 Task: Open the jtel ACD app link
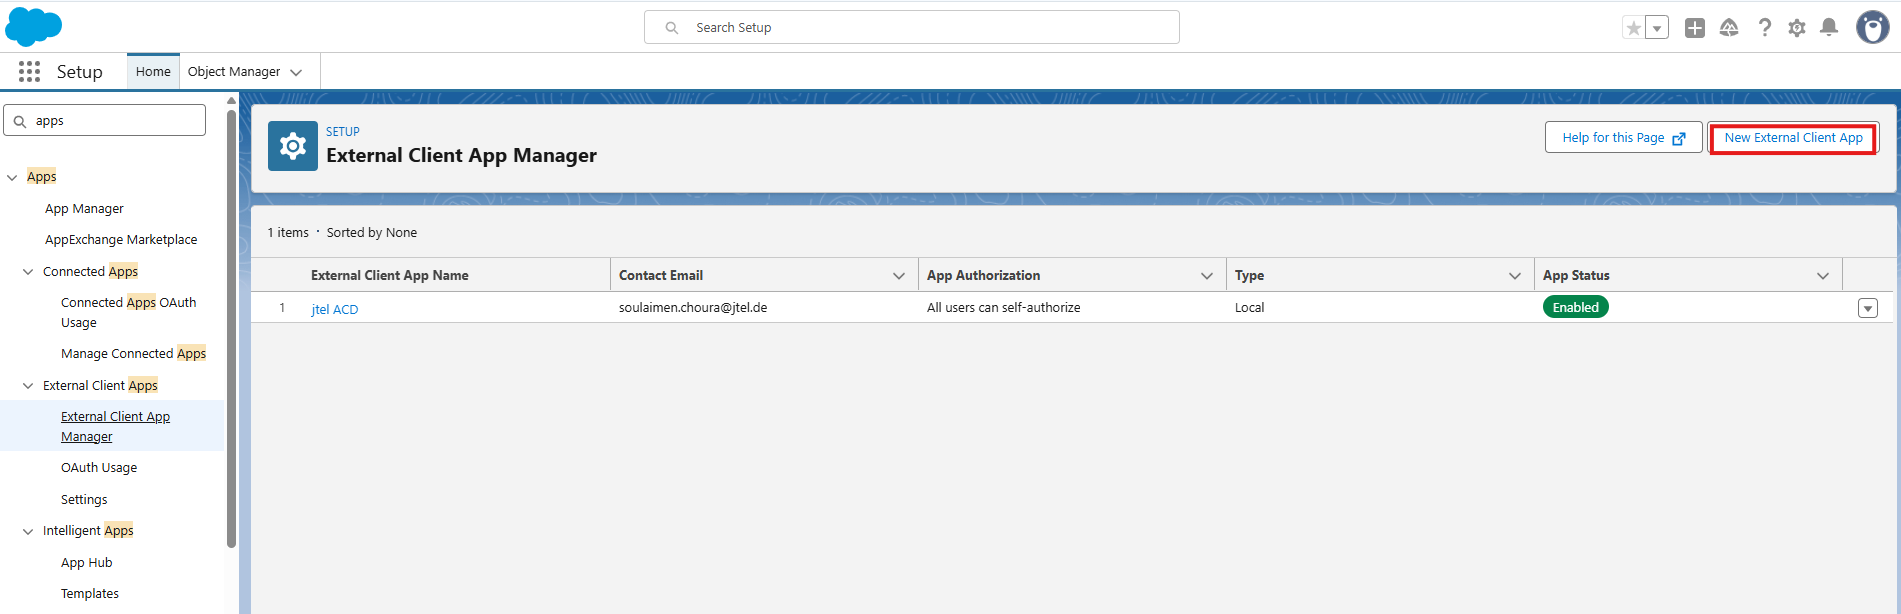[x=335, y=309]
